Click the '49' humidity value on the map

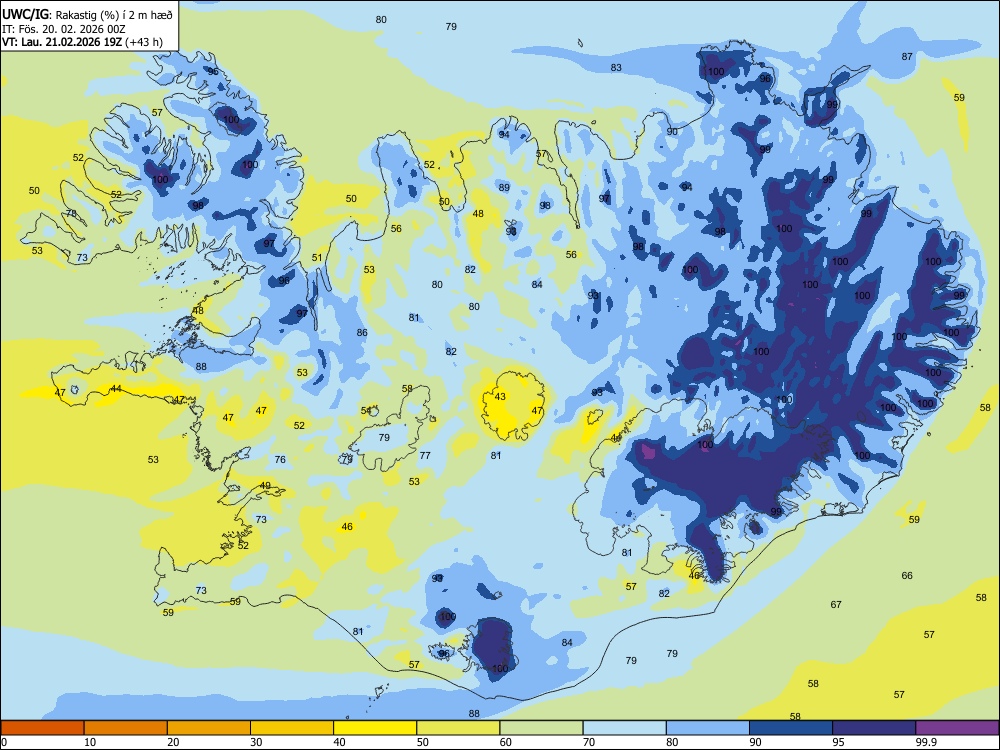click(265, 485)
